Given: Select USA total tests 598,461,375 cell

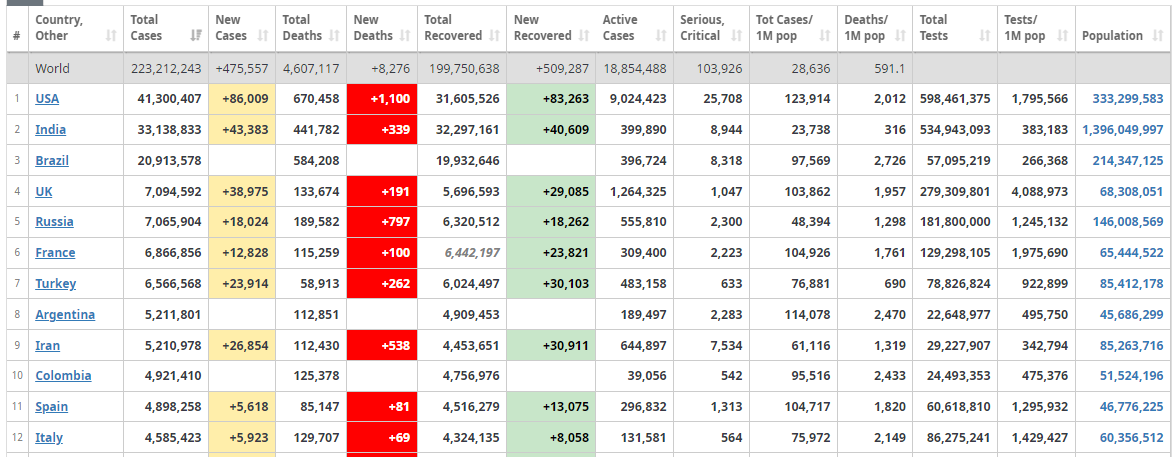Looking at the screenshot, I should pos(955,98).
